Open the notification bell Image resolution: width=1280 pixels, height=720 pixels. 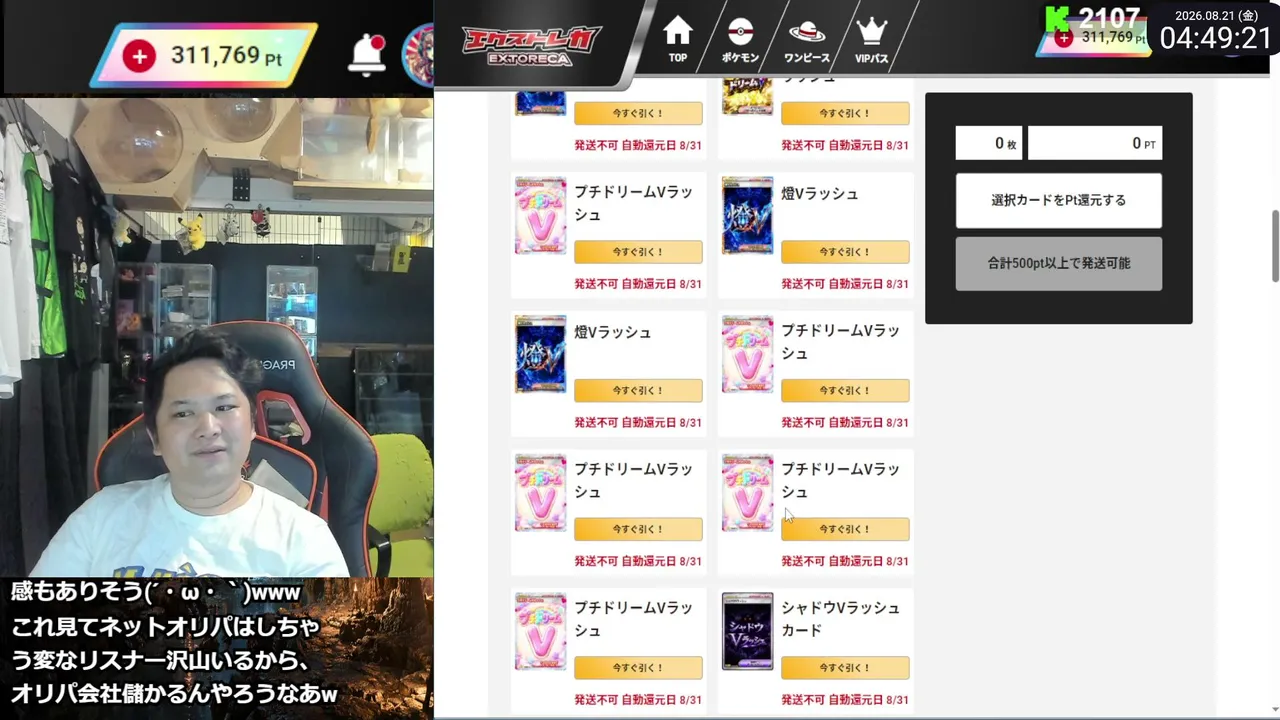point(367,54)
